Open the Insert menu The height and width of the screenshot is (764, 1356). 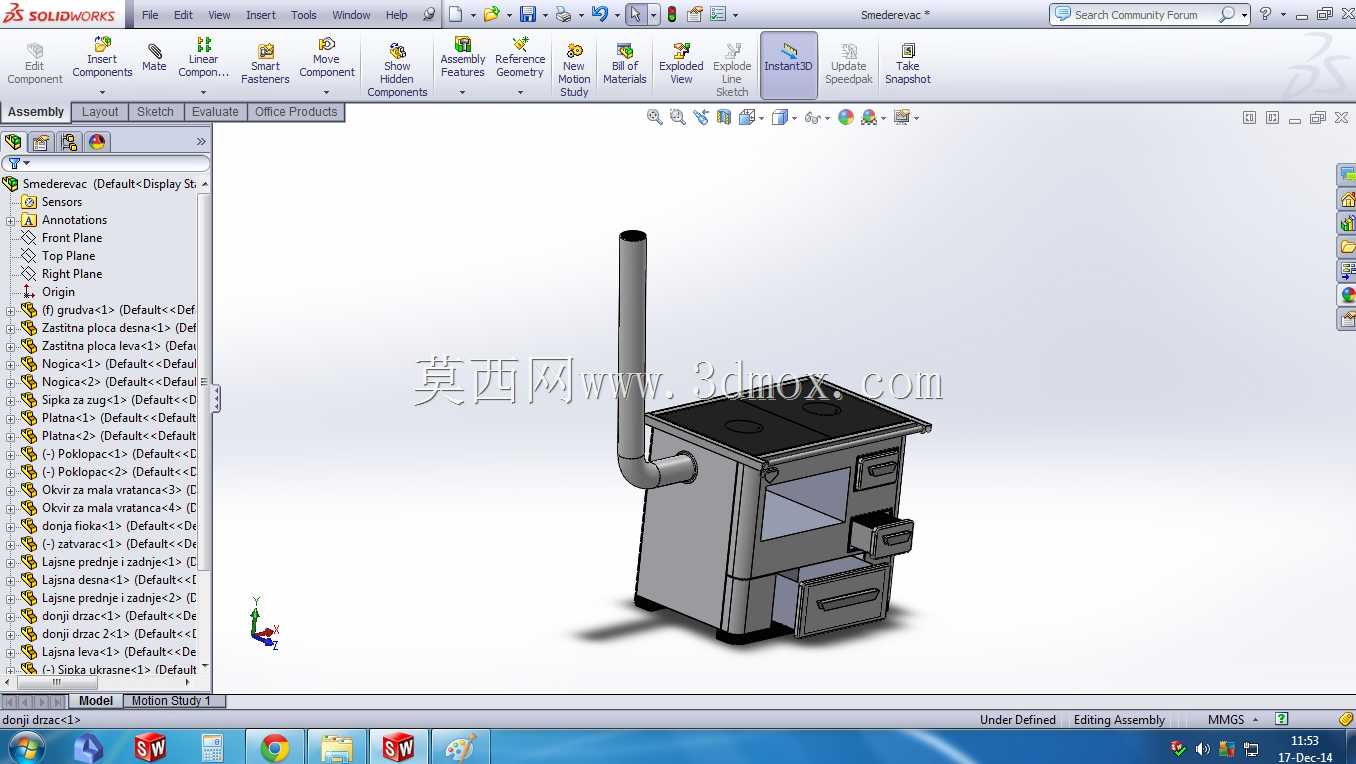(x=261, y=15)
